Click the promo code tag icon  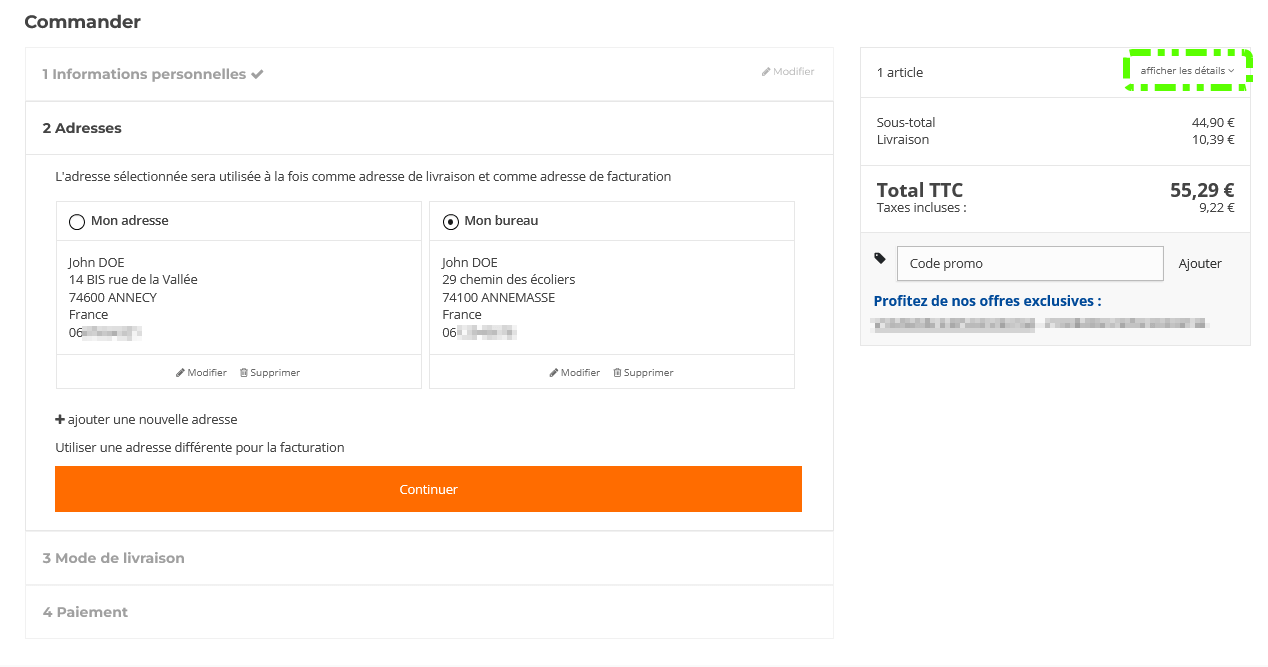coord(880,258)
